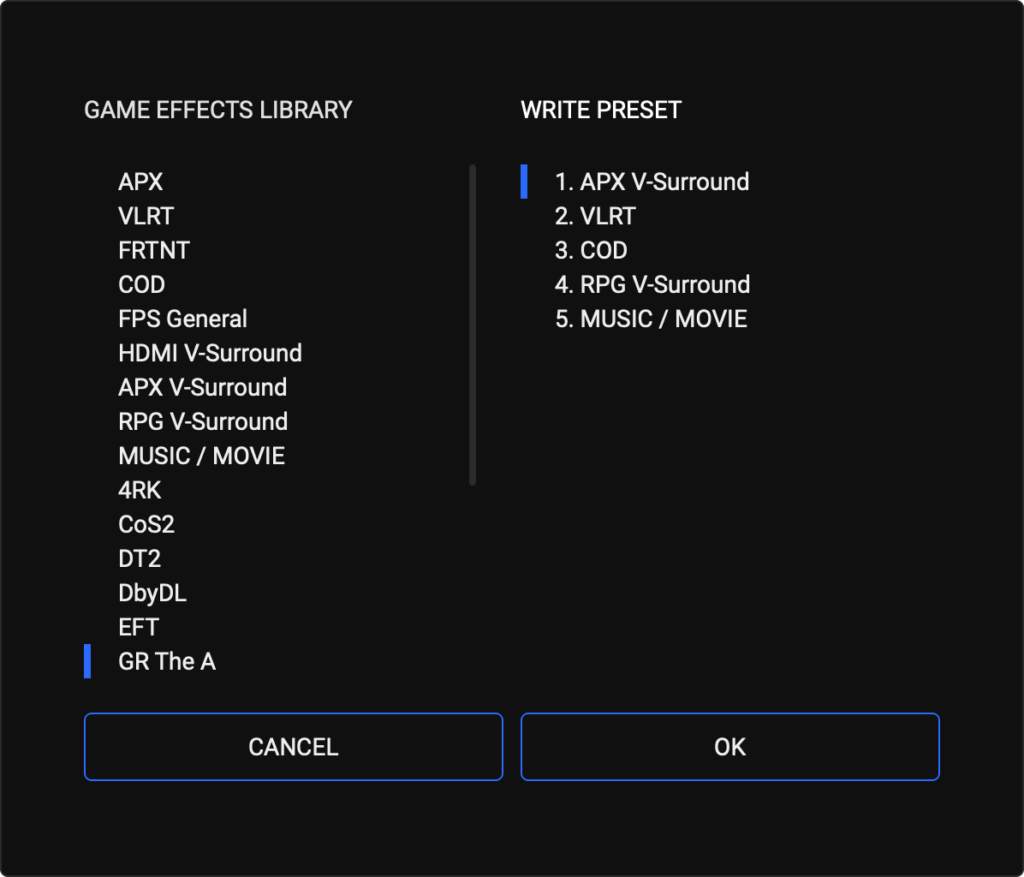Click the library list scrollbar
The height and width of the screenshot is (877, 1024).
tap(472, 325)
